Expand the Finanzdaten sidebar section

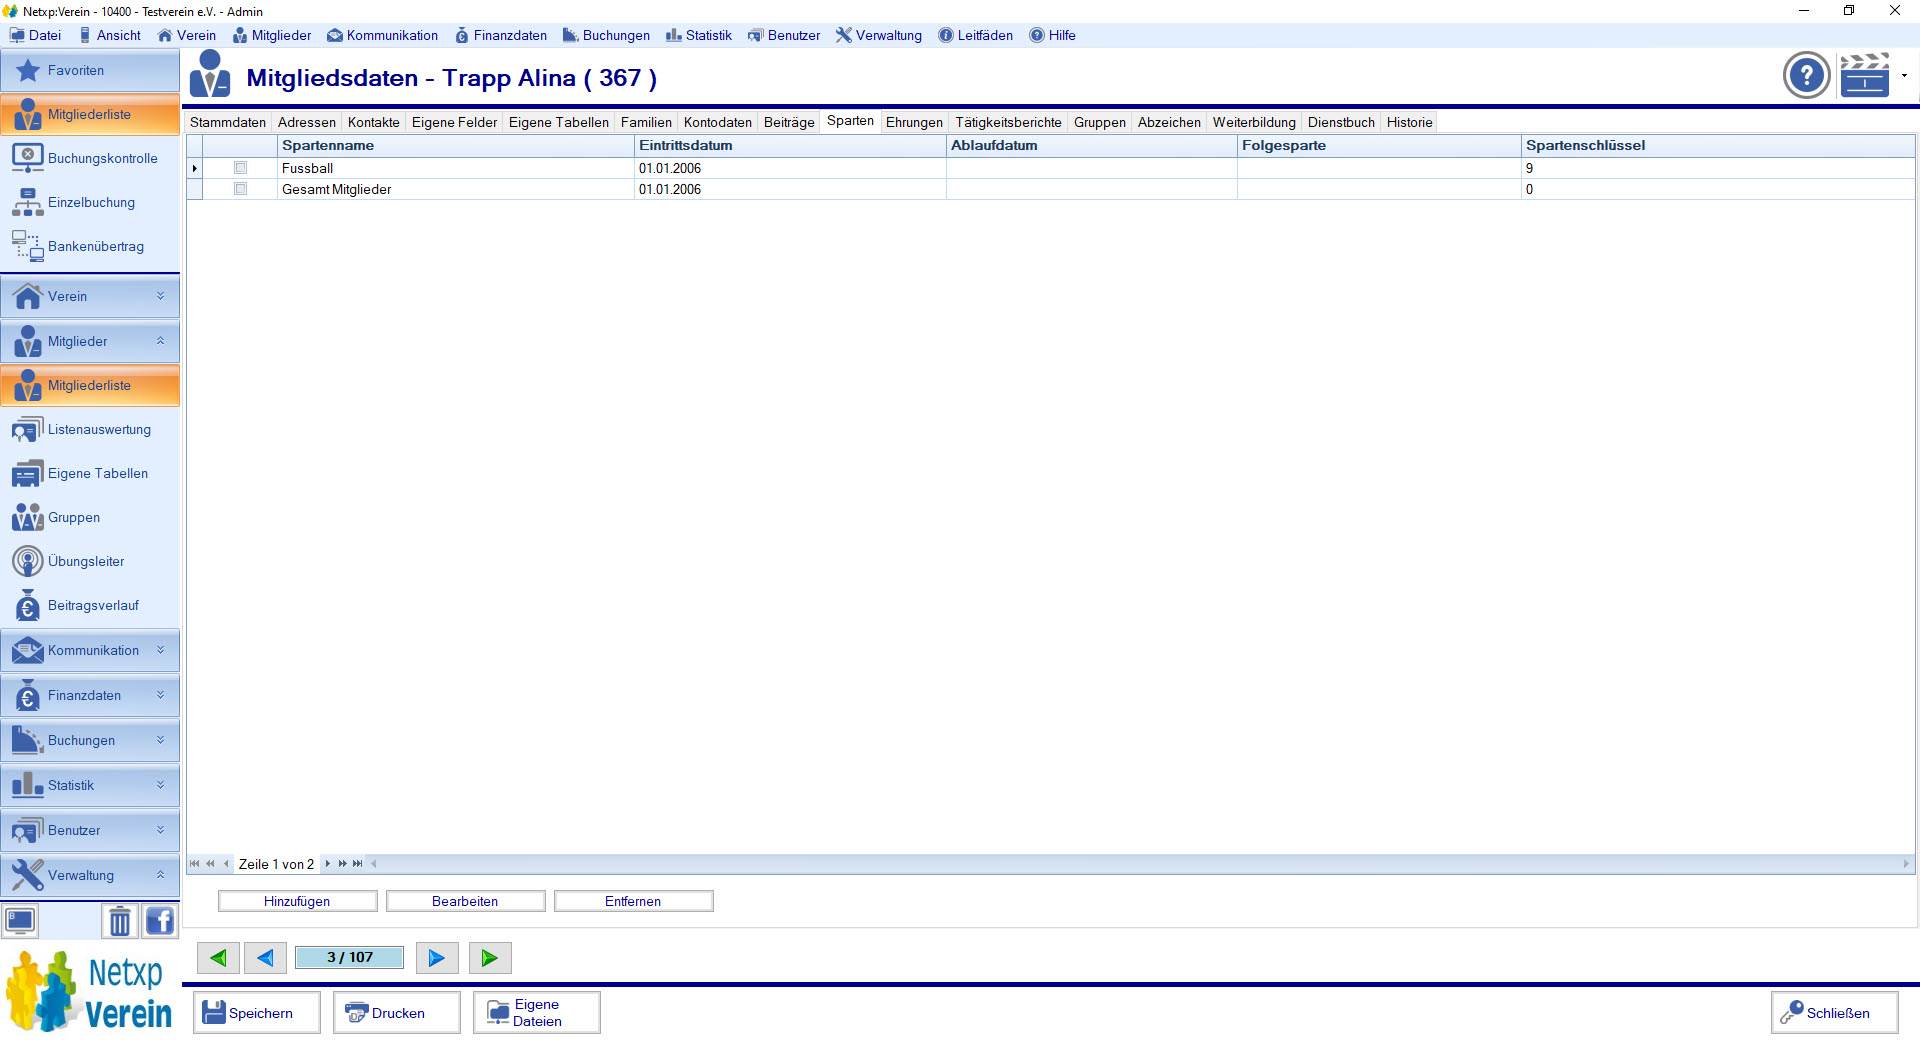[90, 696]
